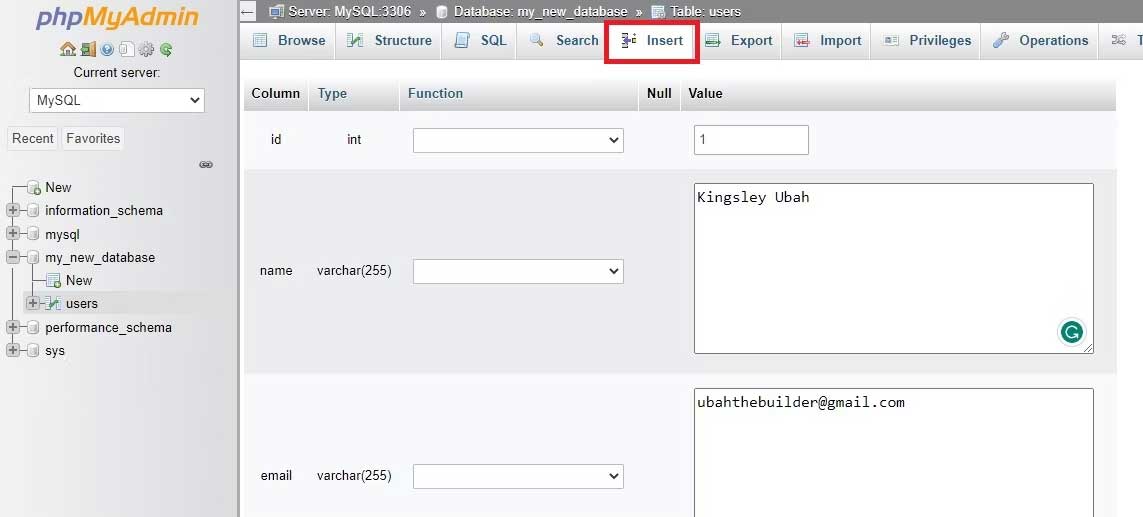Open the MySQL documentation page icon
The image size is (1143, 517).
pyautogui.click(x=127, y=50)
